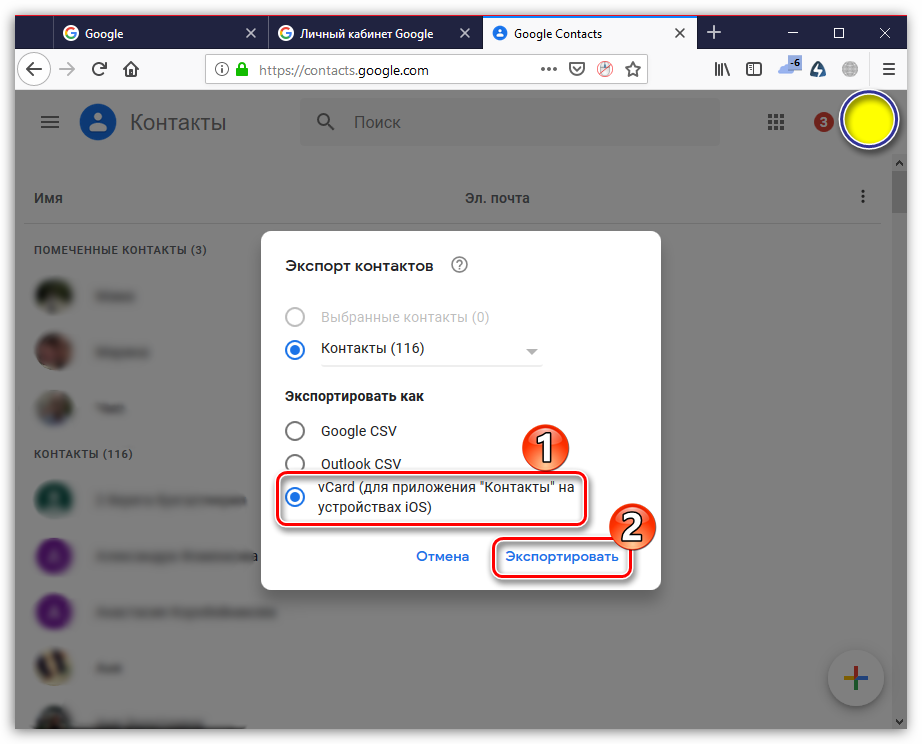
Task: Click the scrollbar up arrow
Action: point(898,163)
